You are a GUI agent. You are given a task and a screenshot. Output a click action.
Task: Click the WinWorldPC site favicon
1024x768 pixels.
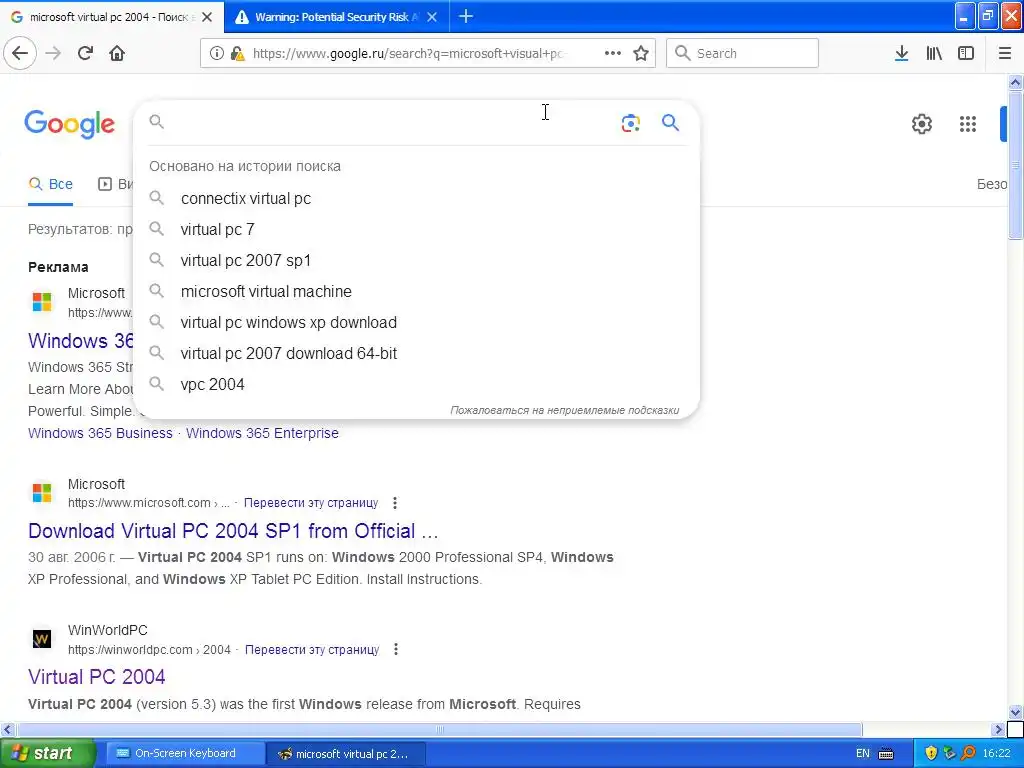(x=42, y=639)
